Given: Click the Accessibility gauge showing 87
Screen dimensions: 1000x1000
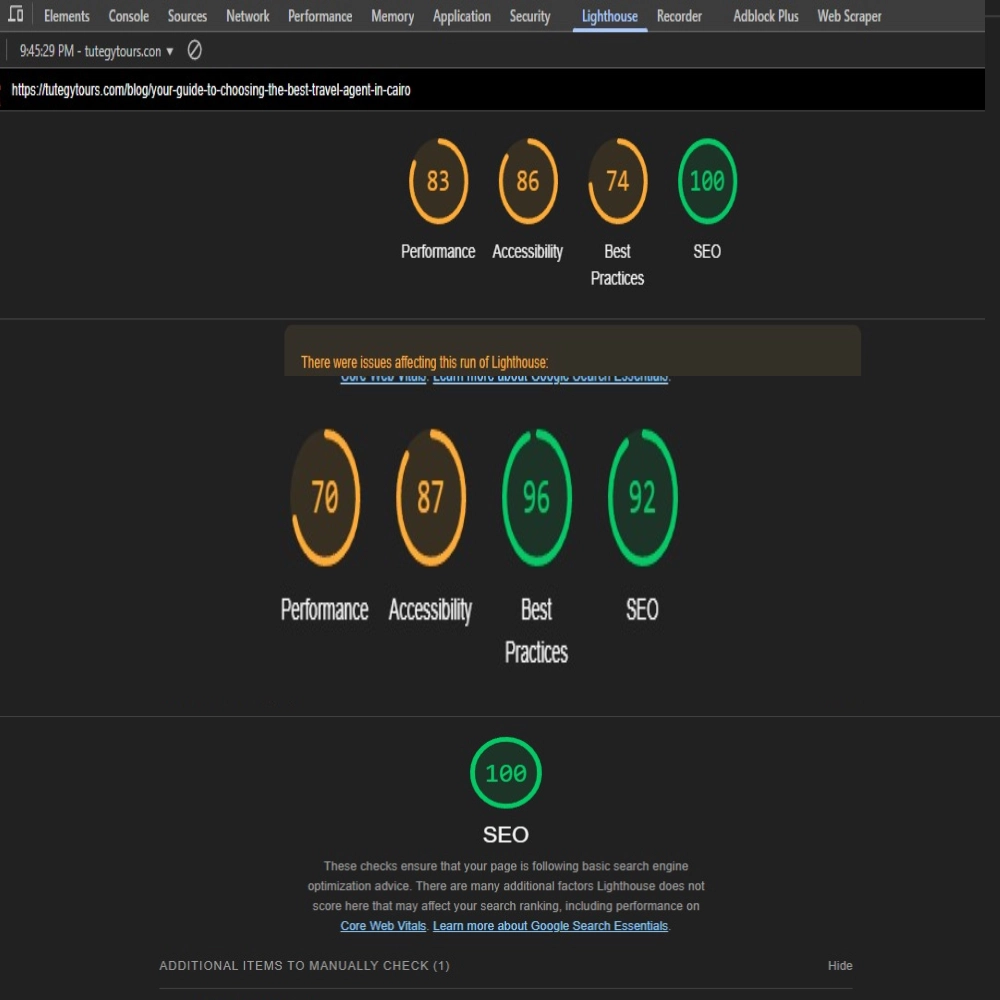Looking at the screenshot, I should [431, 497].
